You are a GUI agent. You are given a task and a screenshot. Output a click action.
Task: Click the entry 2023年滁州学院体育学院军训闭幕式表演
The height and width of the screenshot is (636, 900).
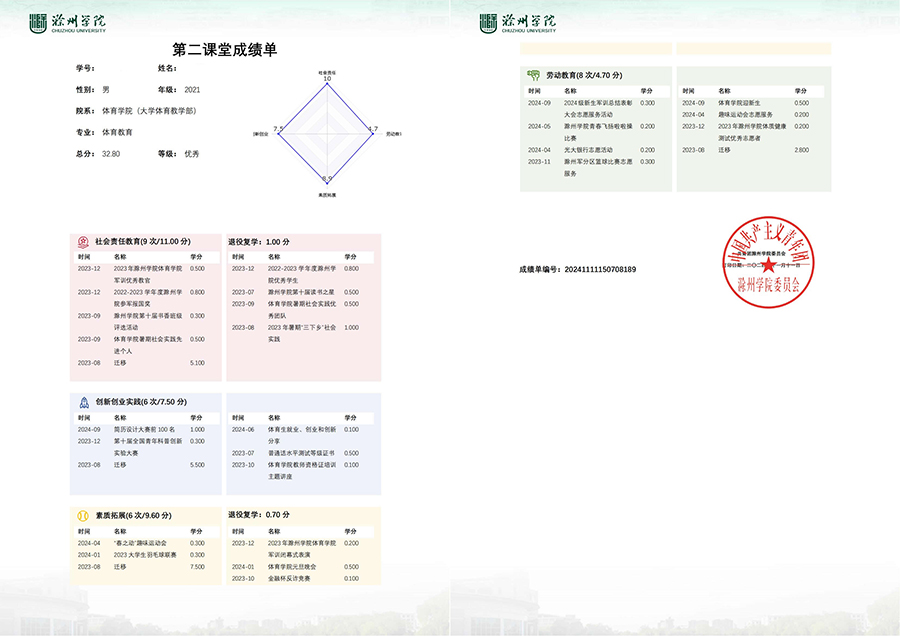(x=302, y=549)
